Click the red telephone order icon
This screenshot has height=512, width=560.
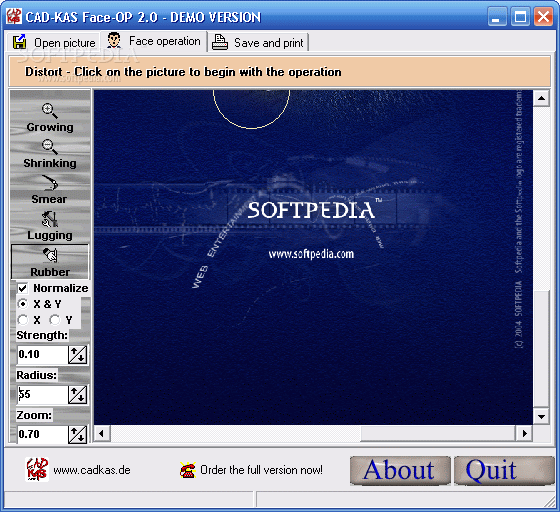188,470
